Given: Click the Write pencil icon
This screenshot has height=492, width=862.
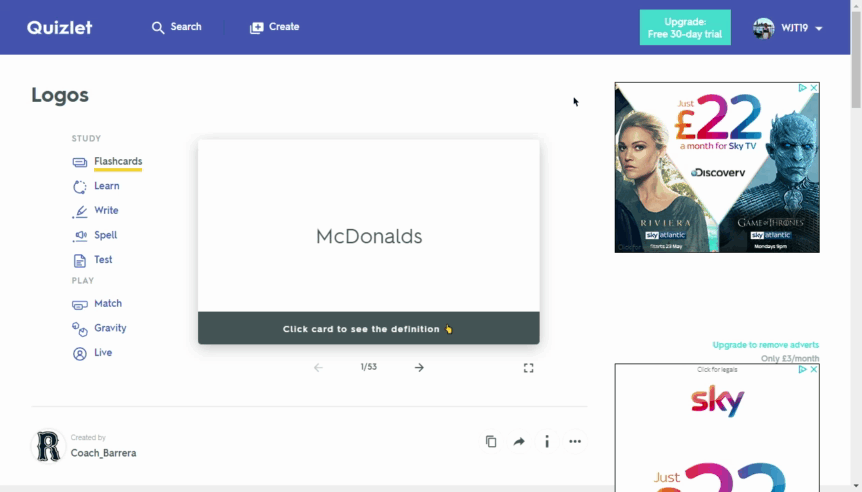Looking at the screenshot, I should [x=80, y=212].
